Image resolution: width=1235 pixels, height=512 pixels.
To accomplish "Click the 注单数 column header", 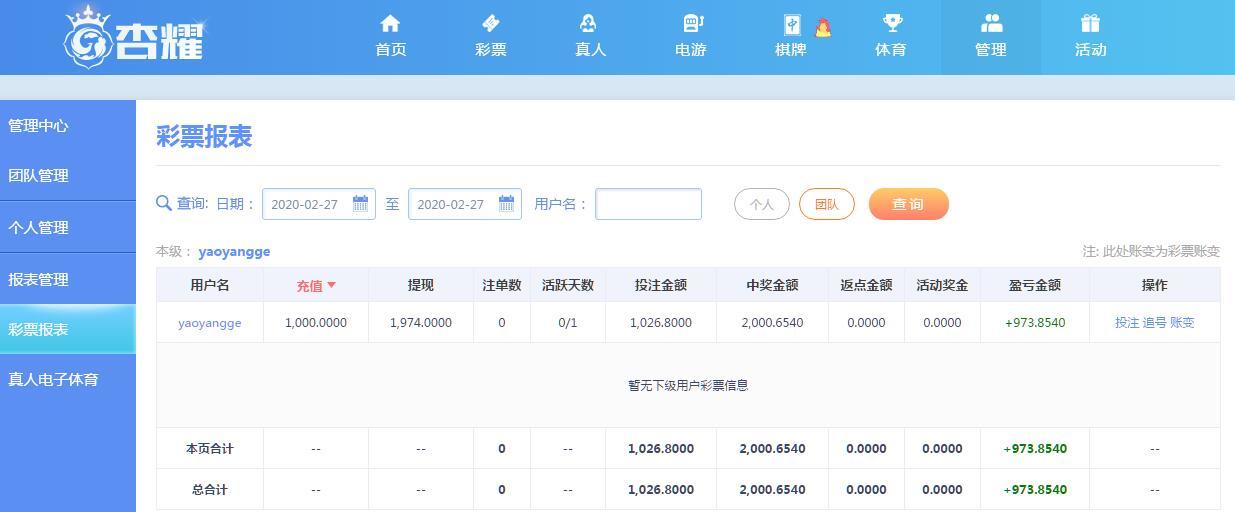I will (502, 285).
